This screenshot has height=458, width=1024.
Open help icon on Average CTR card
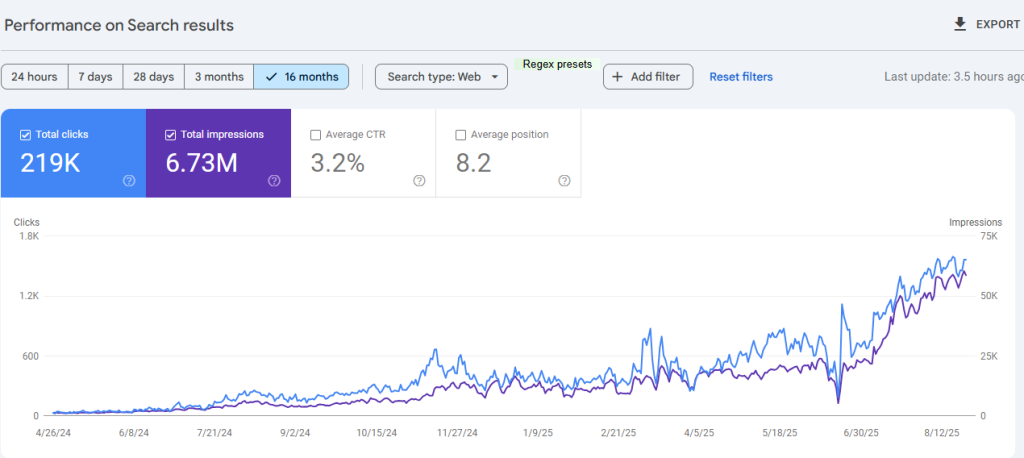click(x=419, y=181)
